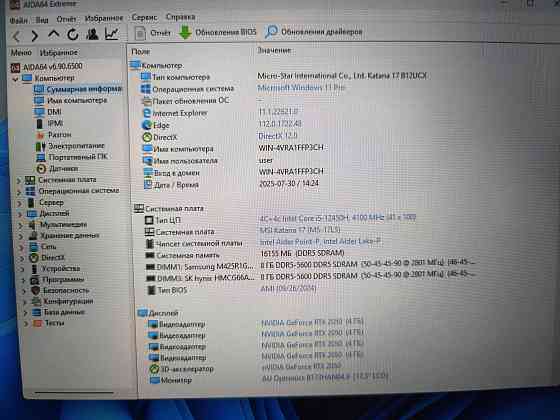Open the Файл menu
Image resolution: width=560 pixels, height=420 pixels.
pos(18,20)
